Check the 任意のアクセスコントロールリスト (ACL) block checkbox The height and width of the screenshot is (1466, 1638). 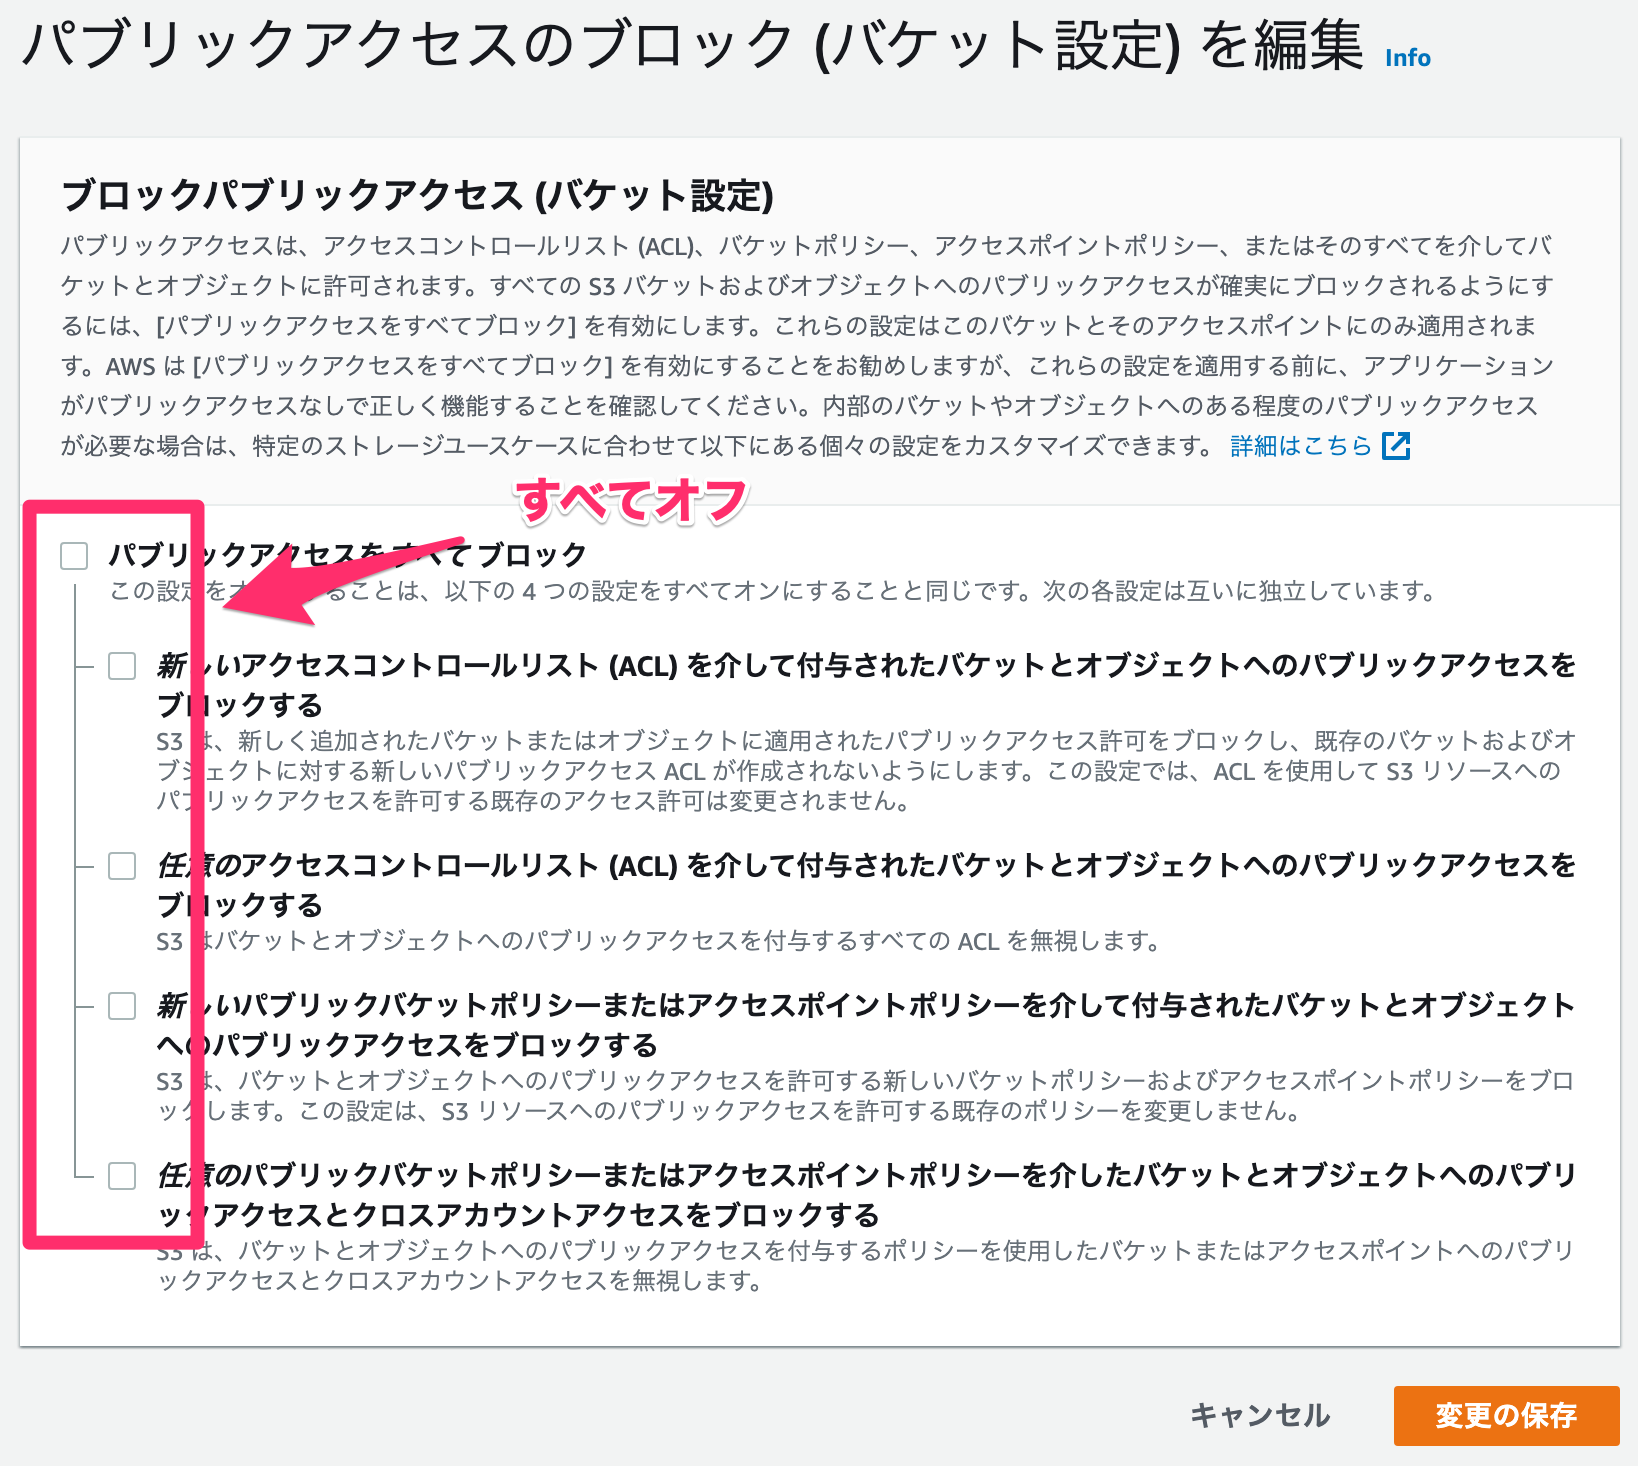[122, 866]
